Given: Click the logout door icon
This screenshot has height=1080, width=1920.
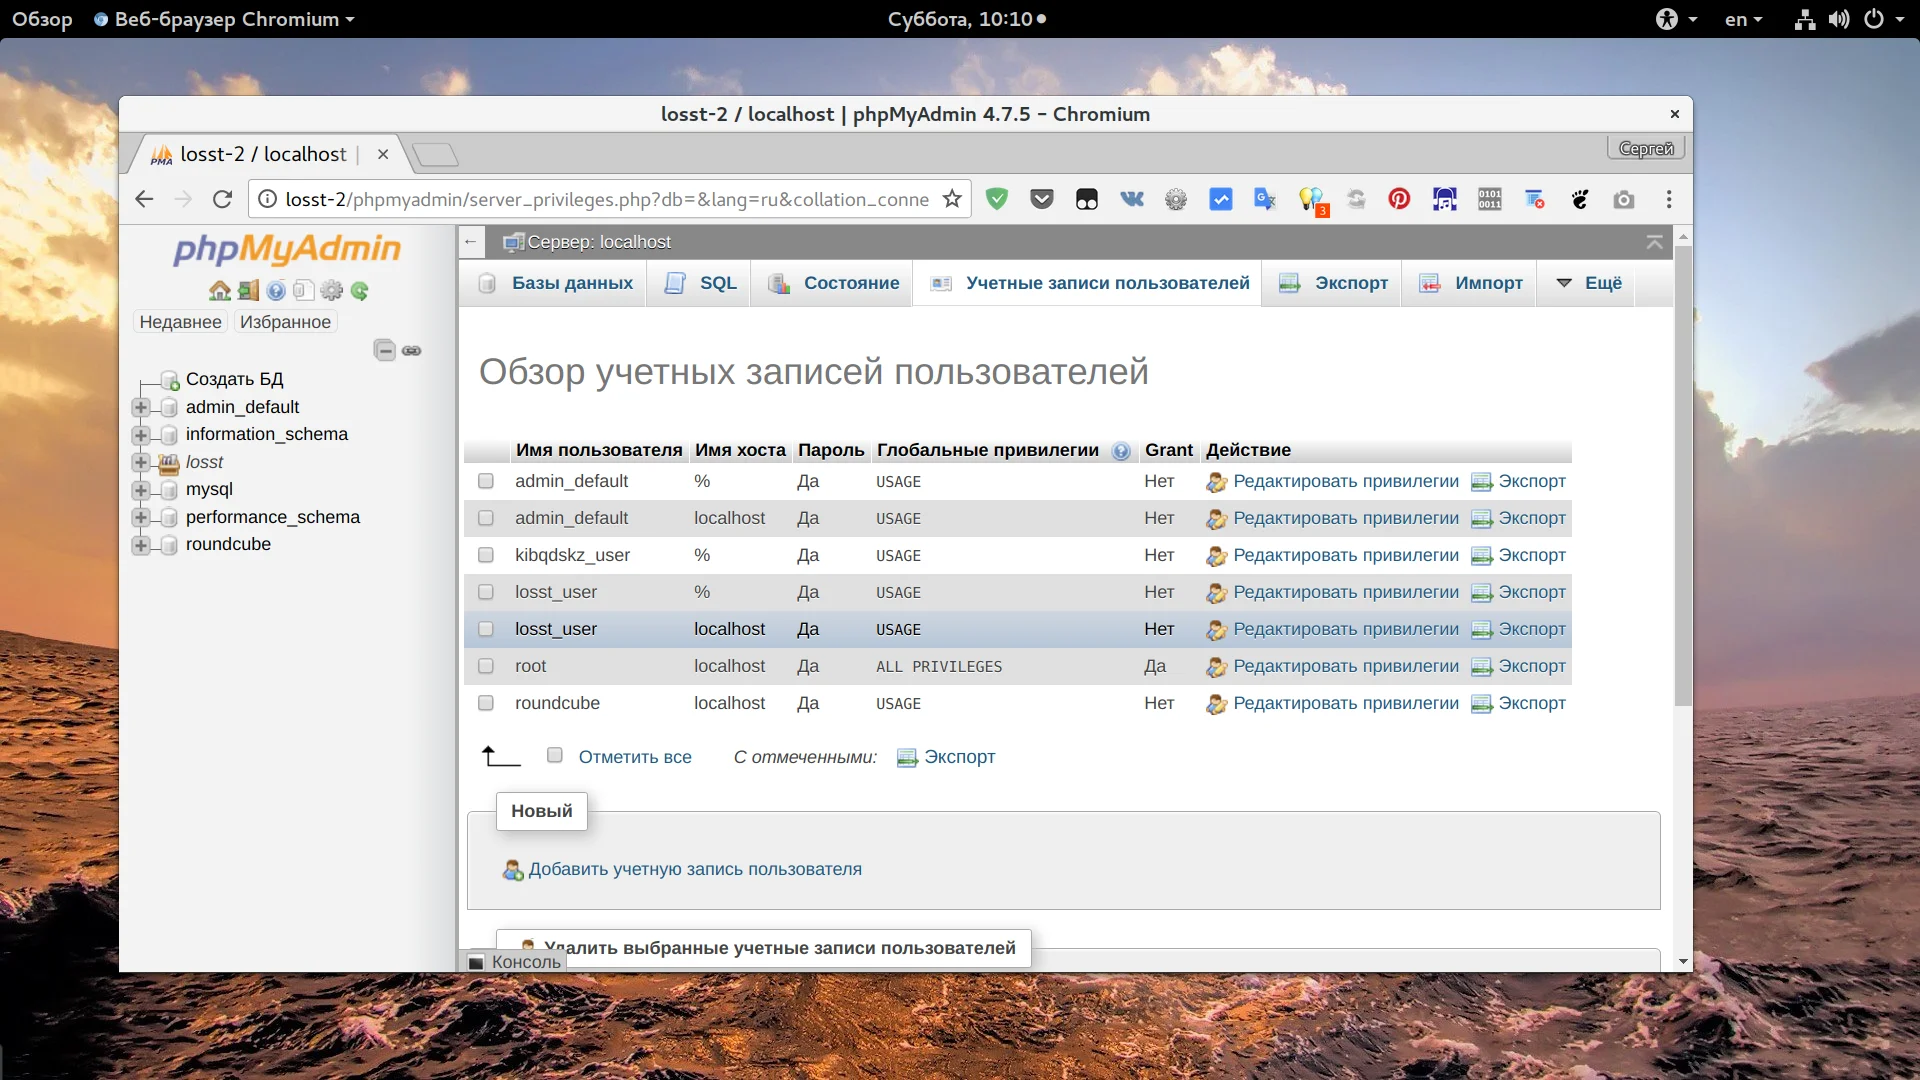Looking at the screenshot, I should click(248, 291).
